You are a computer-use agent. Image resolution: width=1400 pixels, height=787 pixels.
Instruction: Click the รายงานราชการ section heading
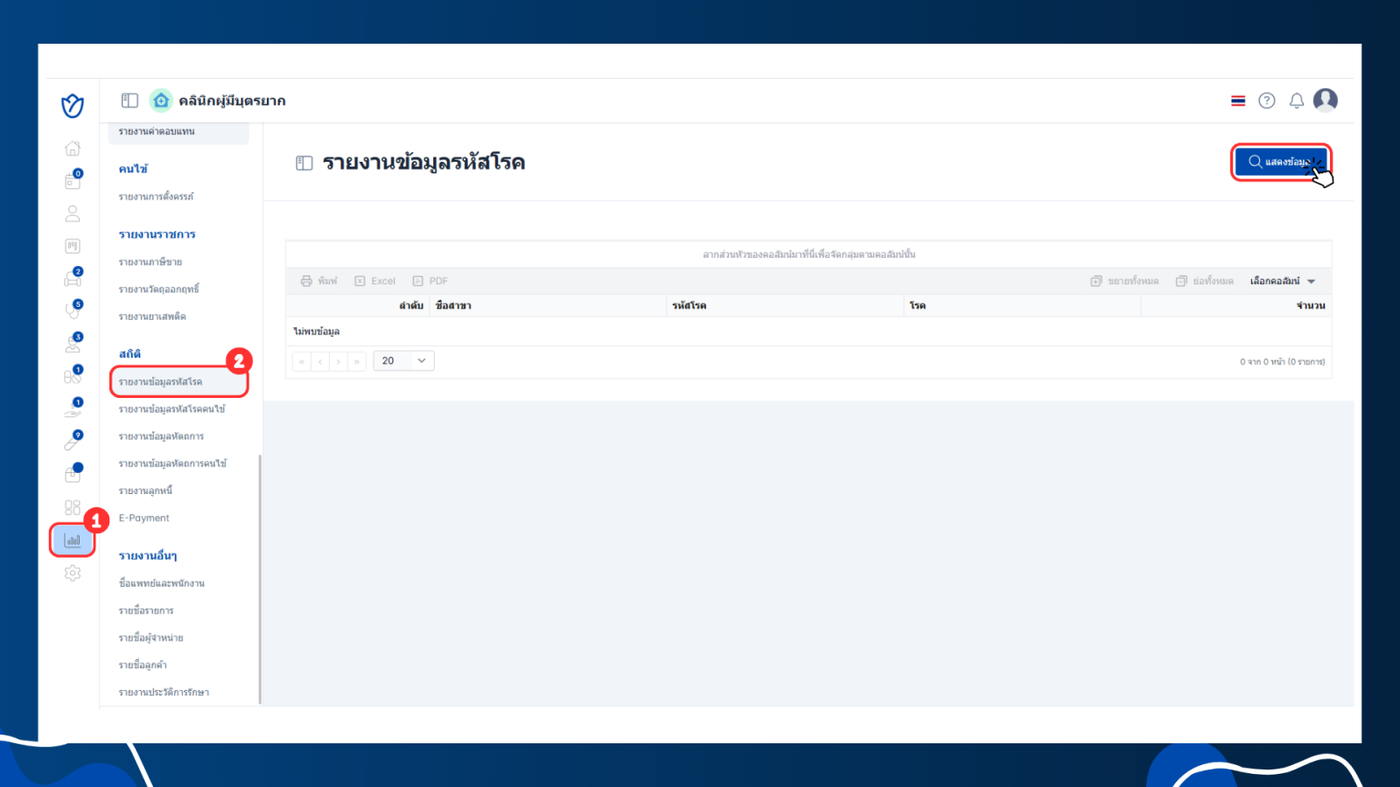point(157,234)
